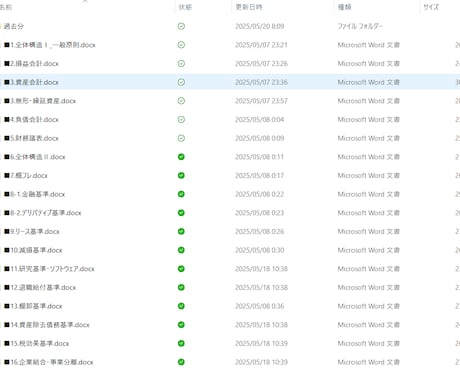This screenshot has width=460, height=380.
Task: Click sync status icon for 1.全体構造Ⅰ_一般原則.docx
Action: click(181, 45)
